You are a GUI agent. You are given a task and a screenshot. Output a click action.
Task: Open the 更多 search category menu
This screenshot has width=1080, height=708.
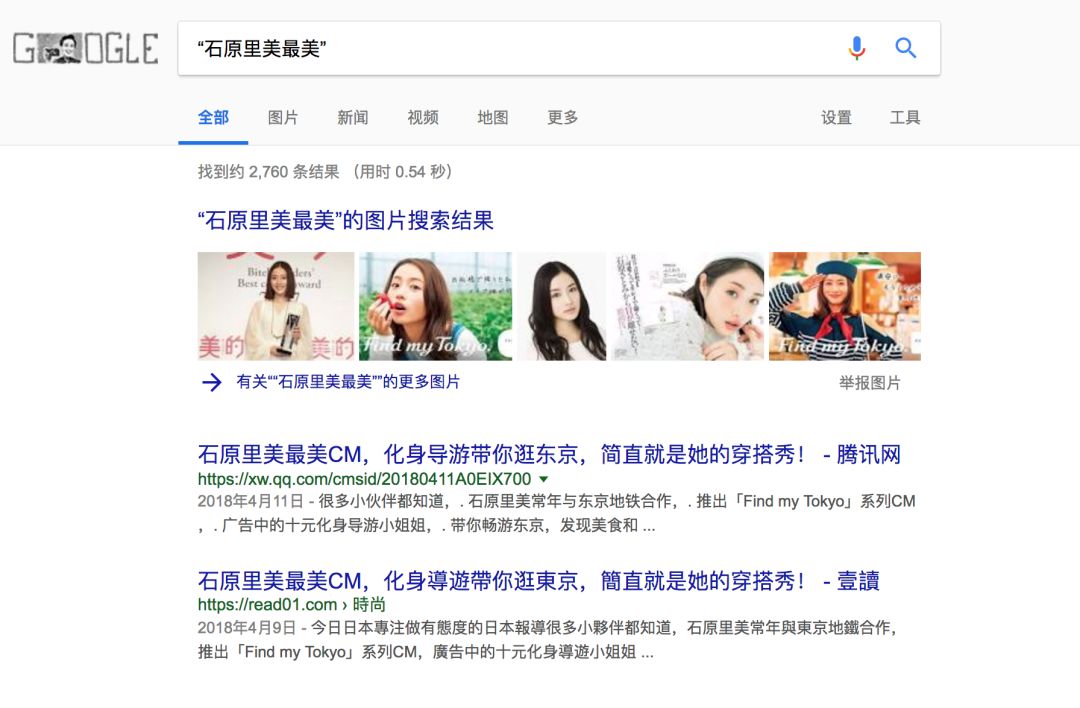point(562,118)
